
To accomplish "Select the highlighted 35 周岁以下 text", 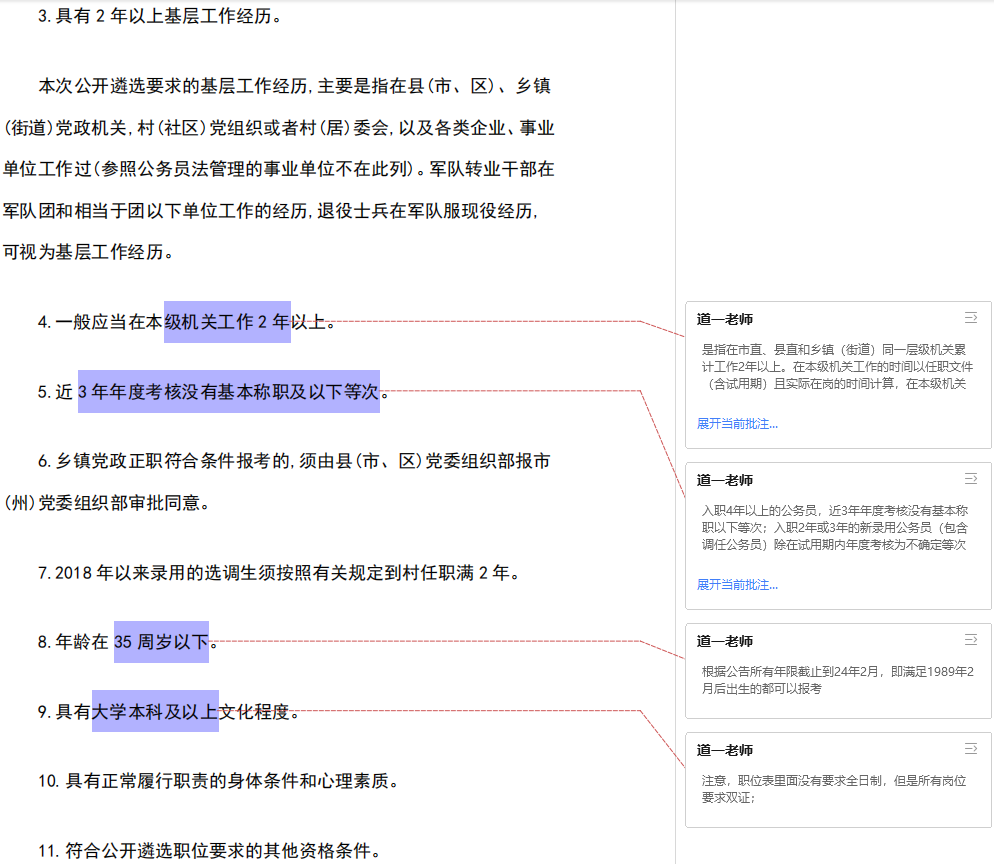I will [x=161, y=642].
